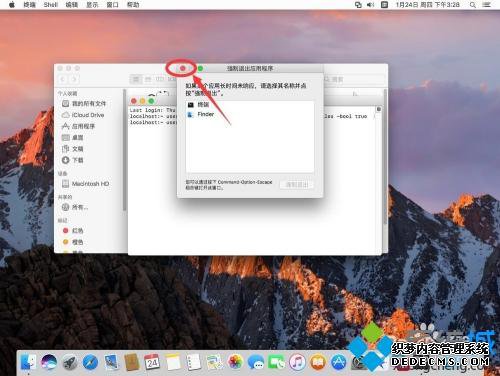Open iTunes music icon in Dock
The height and width of the screenshot is (376, 500).
coord(297,362)
